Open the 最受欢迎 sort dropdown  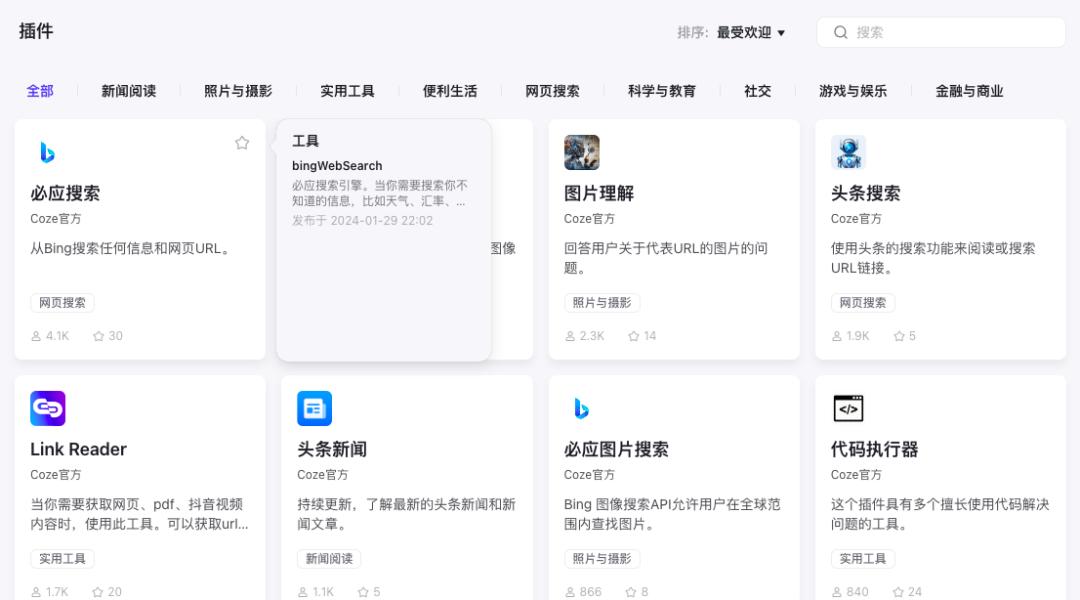[751, 32]
